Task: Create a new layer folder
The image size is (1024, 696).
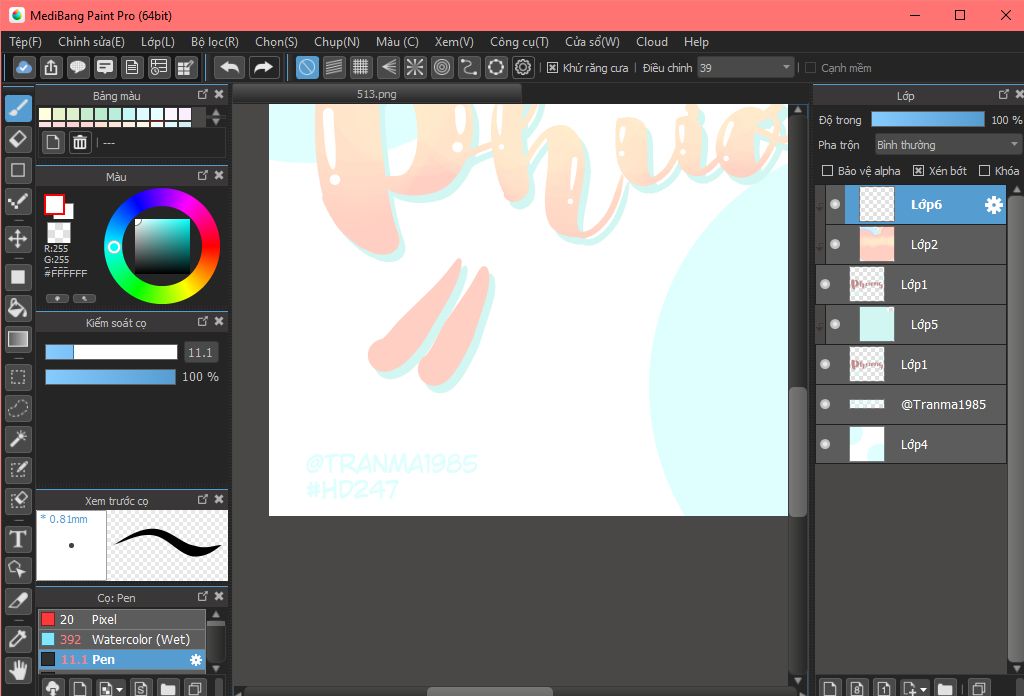Action: [945, 688]
